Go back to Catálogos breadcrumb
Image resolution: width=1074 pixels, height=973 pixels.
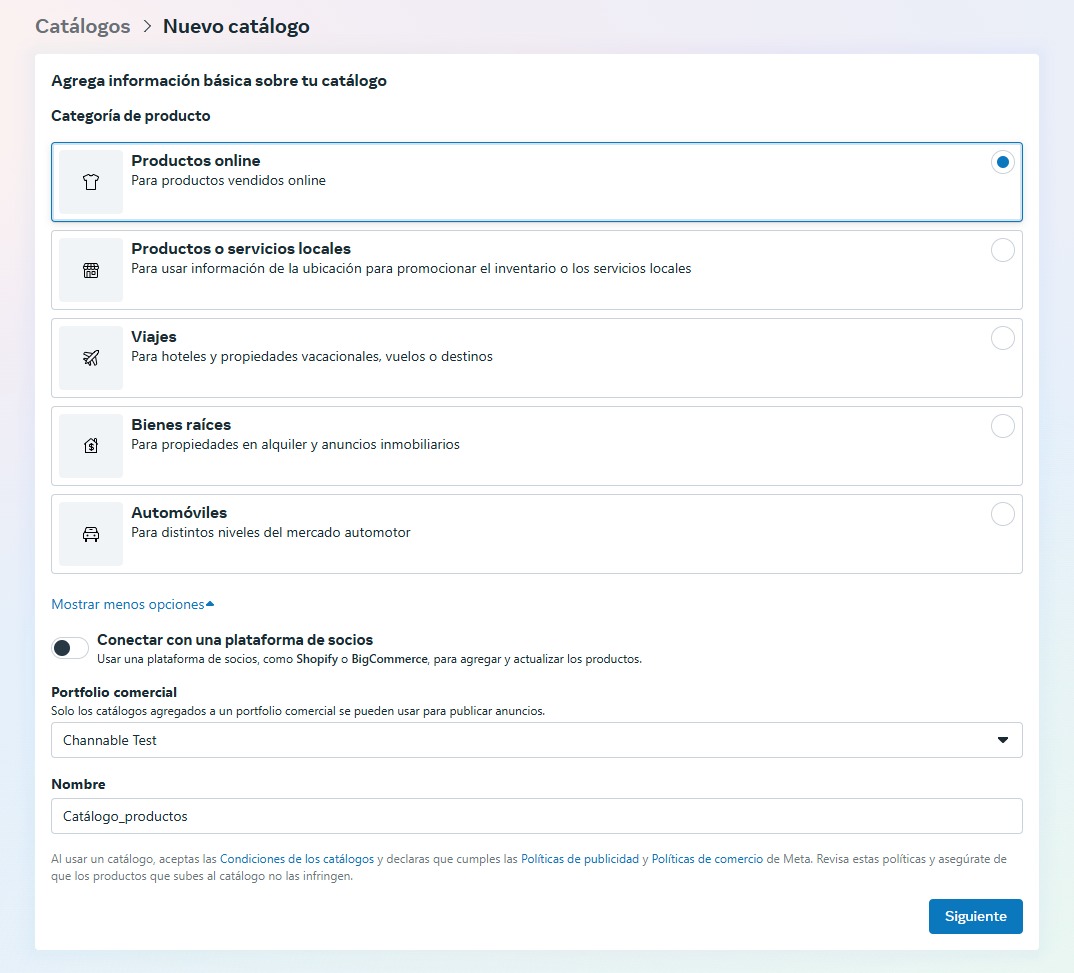click(x=83, y=26)
